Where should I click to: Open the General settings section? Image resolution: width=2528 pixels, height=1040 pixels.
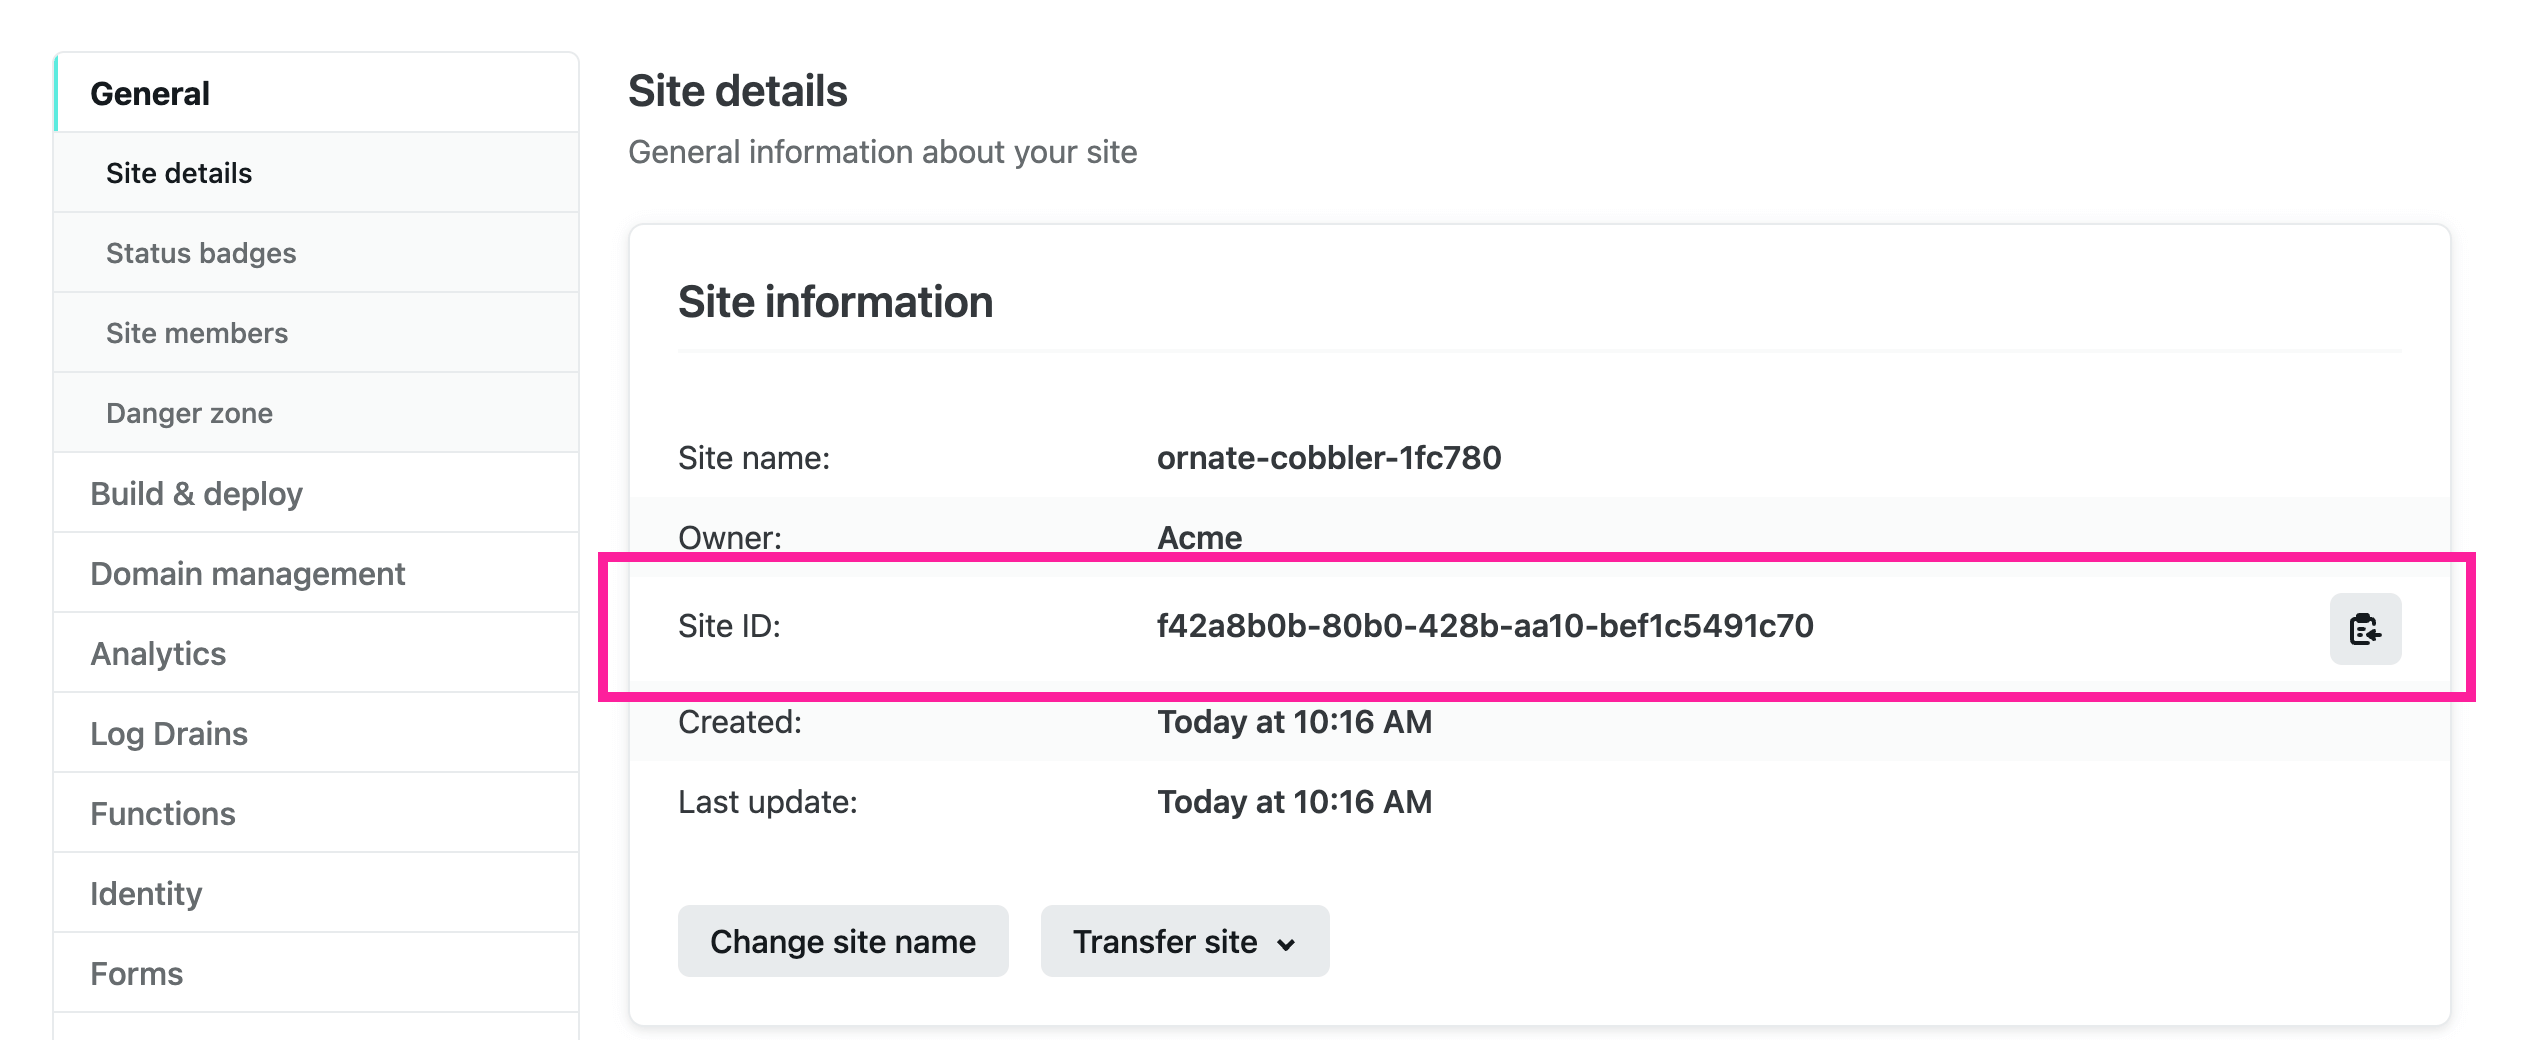(x=150, y=92)
